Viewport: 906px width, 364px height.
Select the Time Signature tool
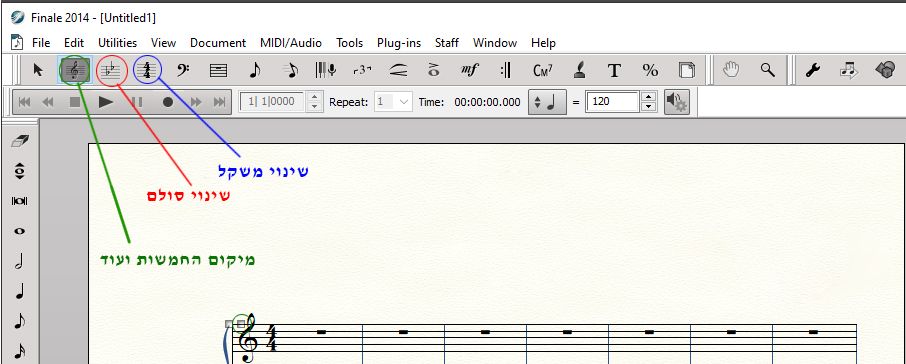(147, 70)
